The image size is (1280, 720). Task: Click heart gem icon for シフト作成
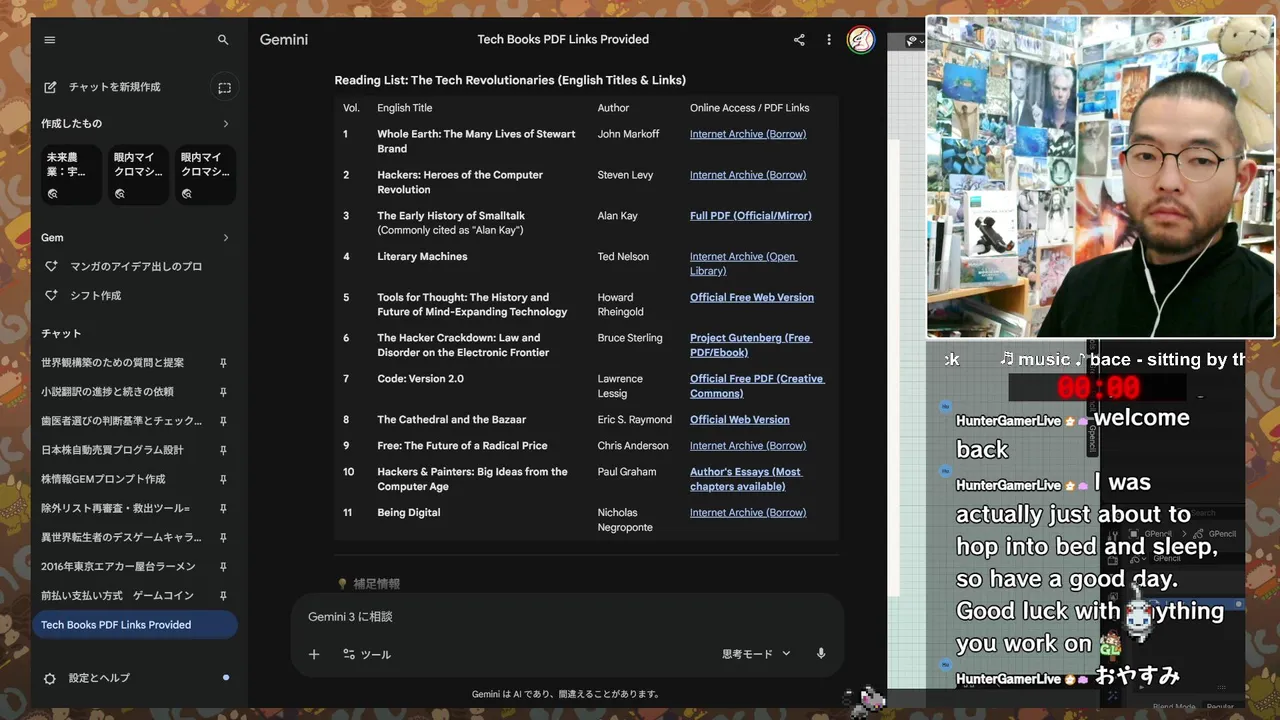51,296
